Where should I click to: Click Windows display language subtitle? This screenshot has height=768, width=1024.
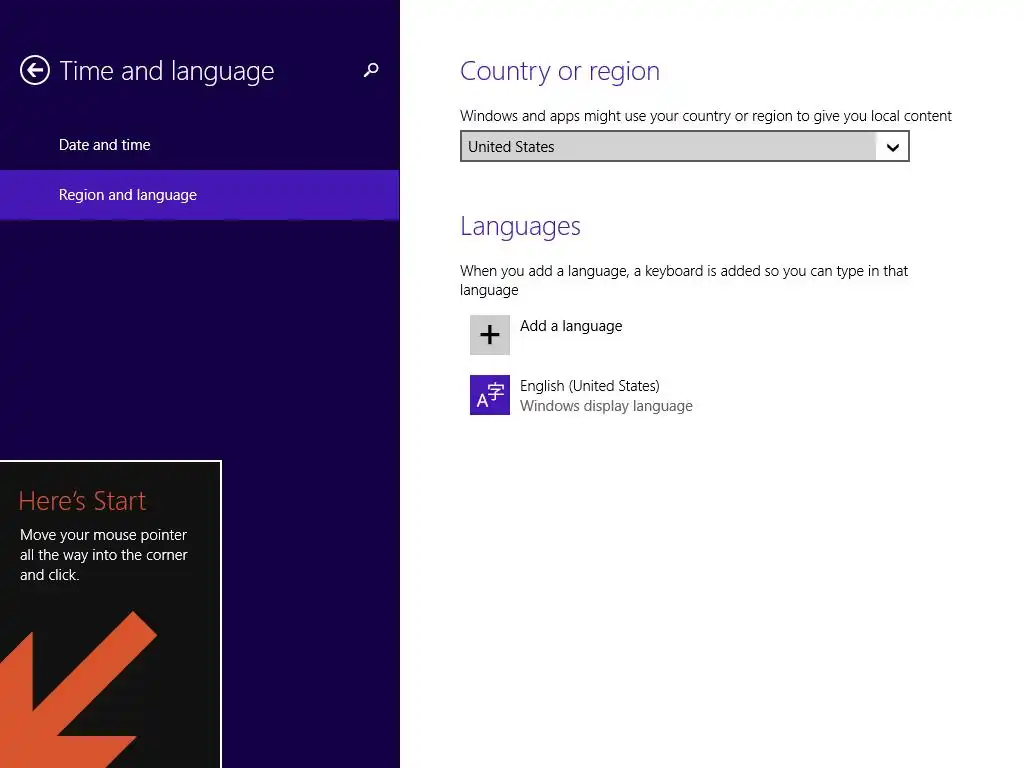coord(606,406)
